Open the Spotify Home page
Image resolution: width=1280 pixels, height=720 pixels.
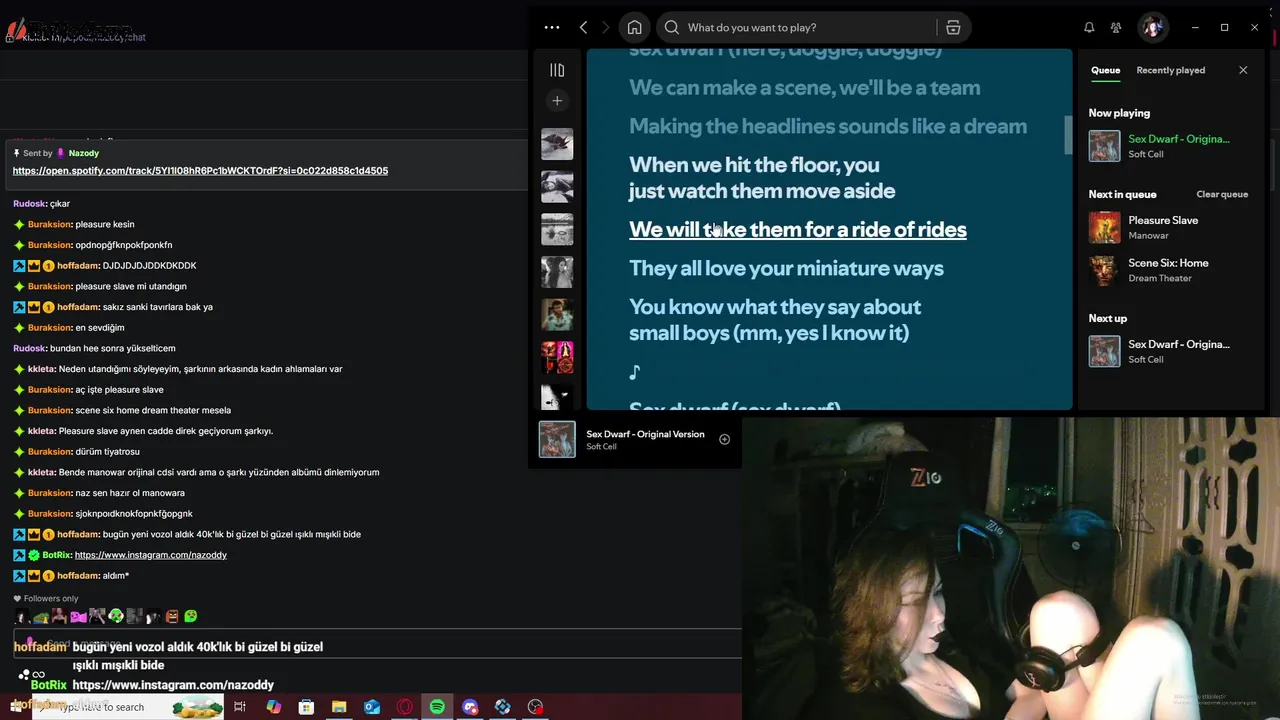click(x=634, y=28)
